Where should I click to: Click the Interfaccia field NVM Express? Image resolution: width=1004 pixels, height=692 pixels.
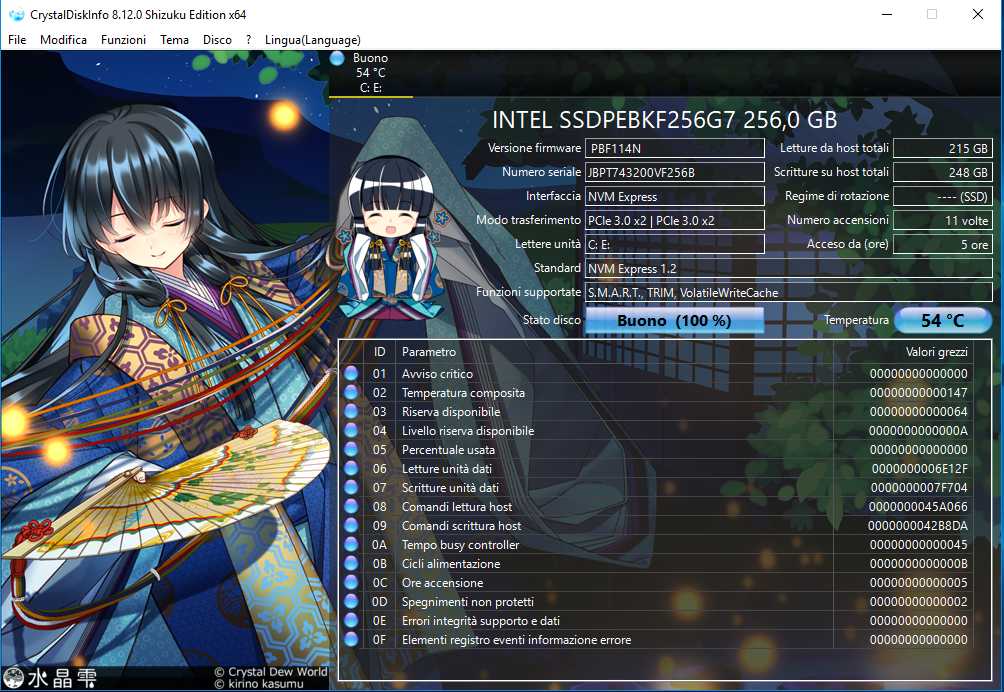[675, 197]
